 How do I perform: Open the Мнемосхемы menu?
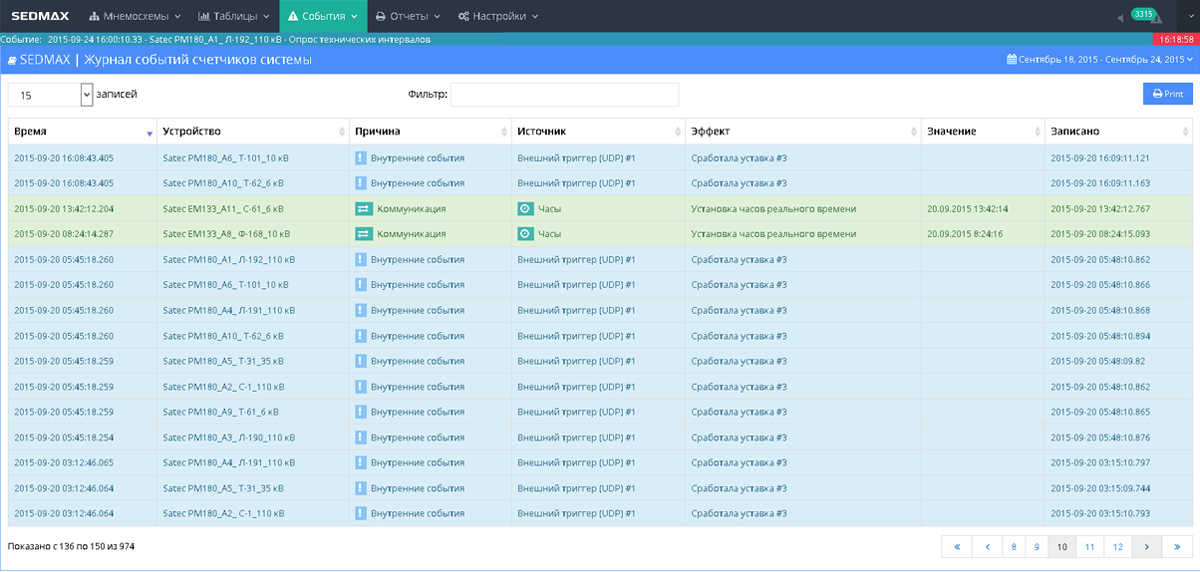pos(135,16)
